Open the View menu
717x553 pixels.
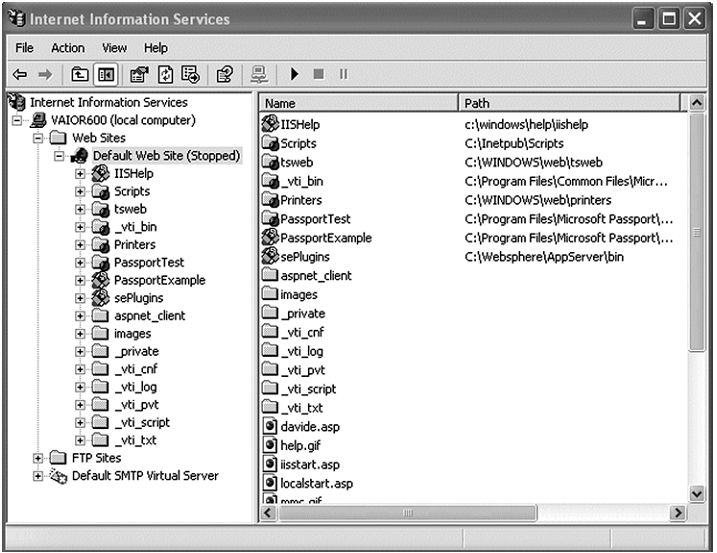click(x=114, y=48)
